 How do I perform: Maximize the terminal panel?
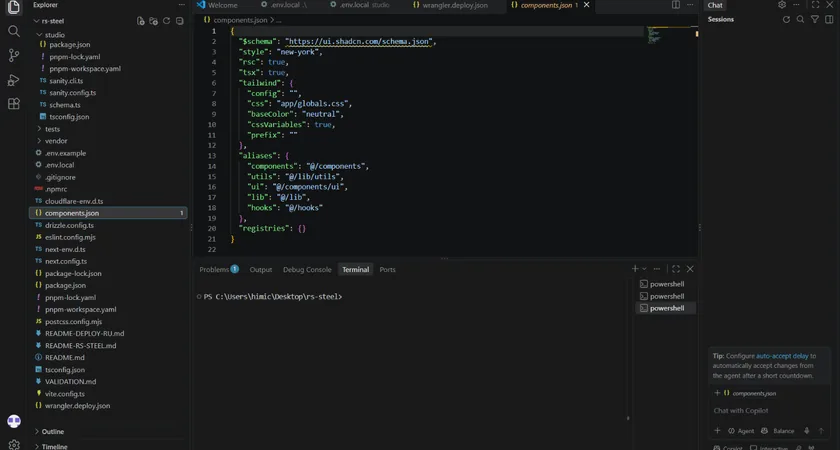click(676, 269)
